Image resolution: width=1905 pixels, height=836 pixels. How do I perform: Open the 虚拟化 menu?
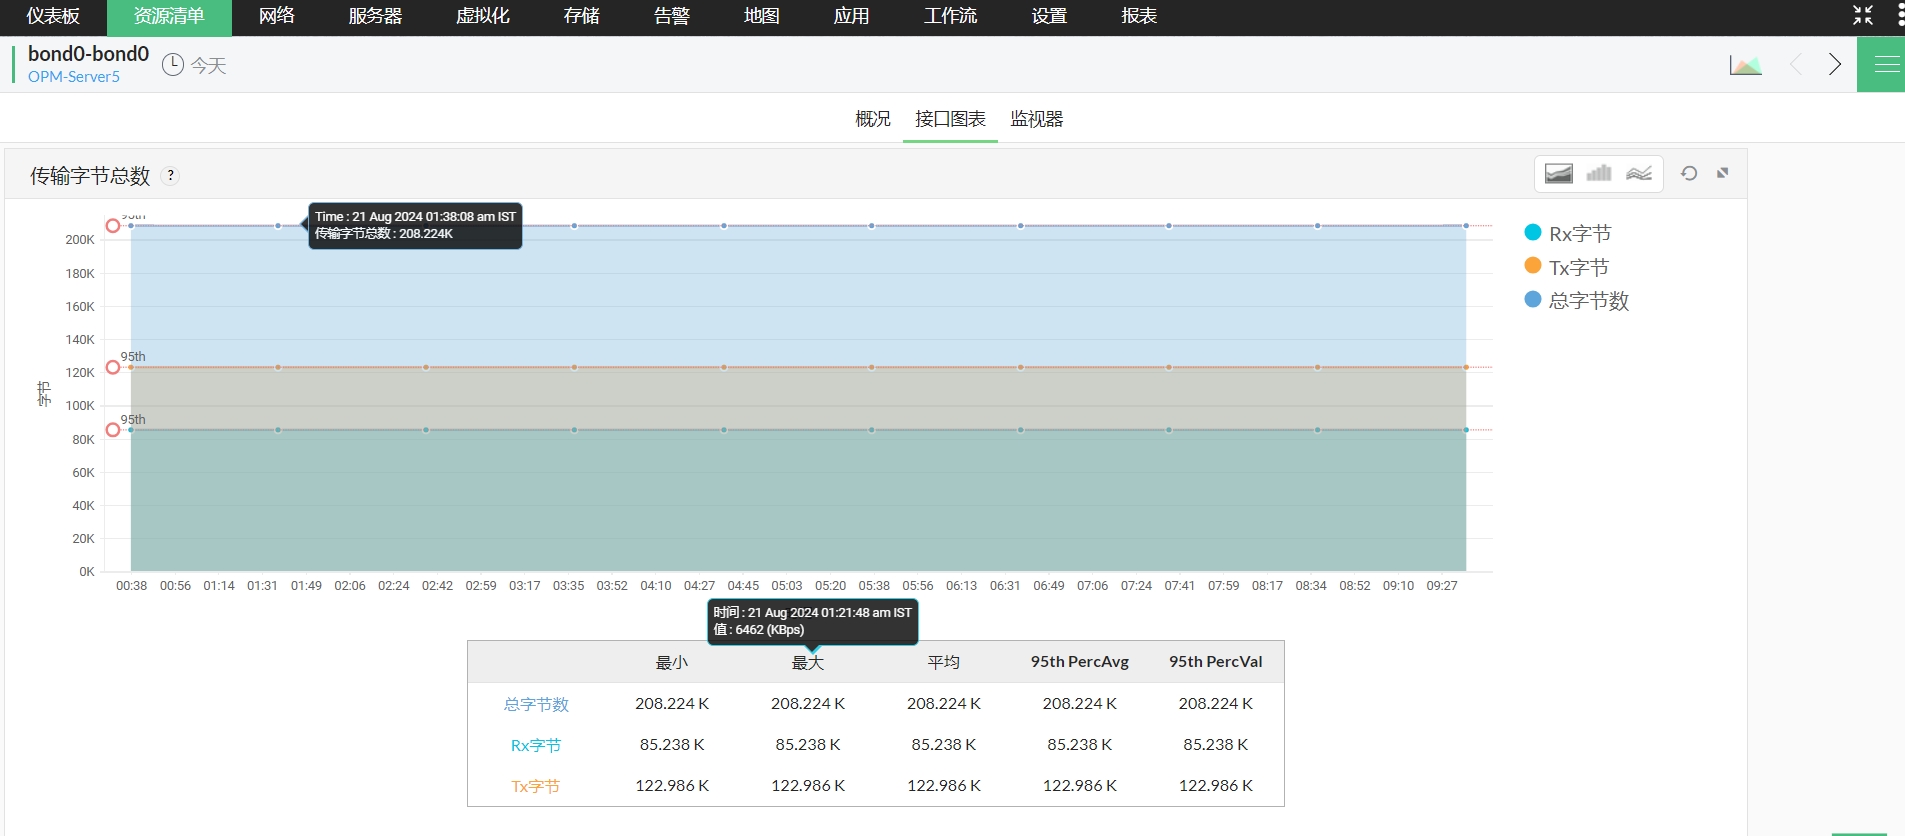482,16
